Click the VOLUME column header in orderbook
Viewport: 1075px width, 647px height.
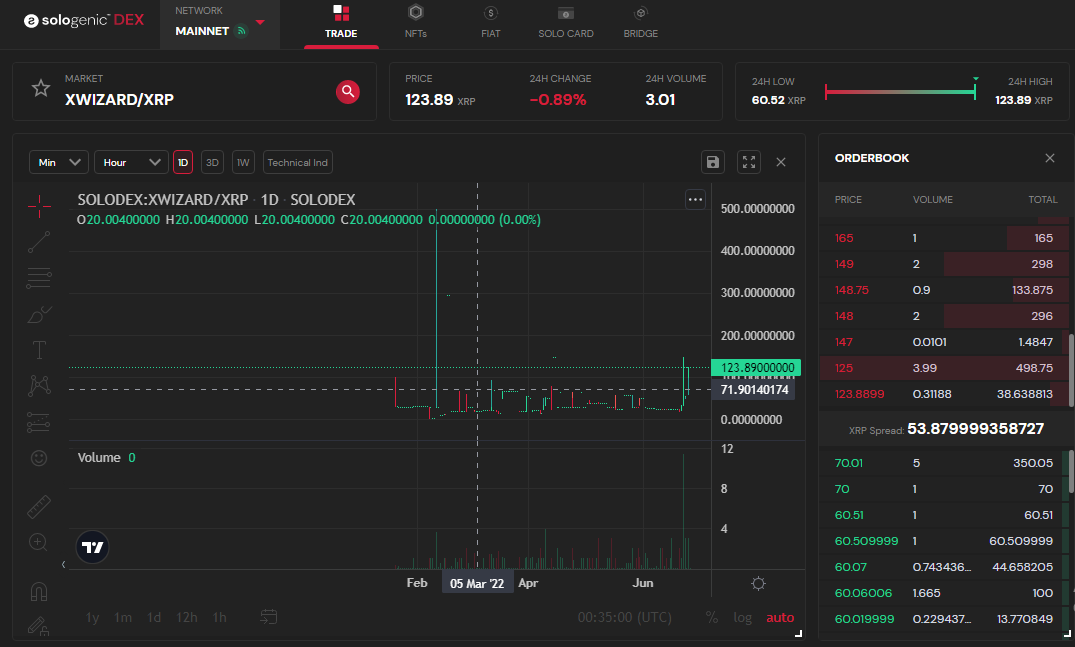click(x=932, y=199)
